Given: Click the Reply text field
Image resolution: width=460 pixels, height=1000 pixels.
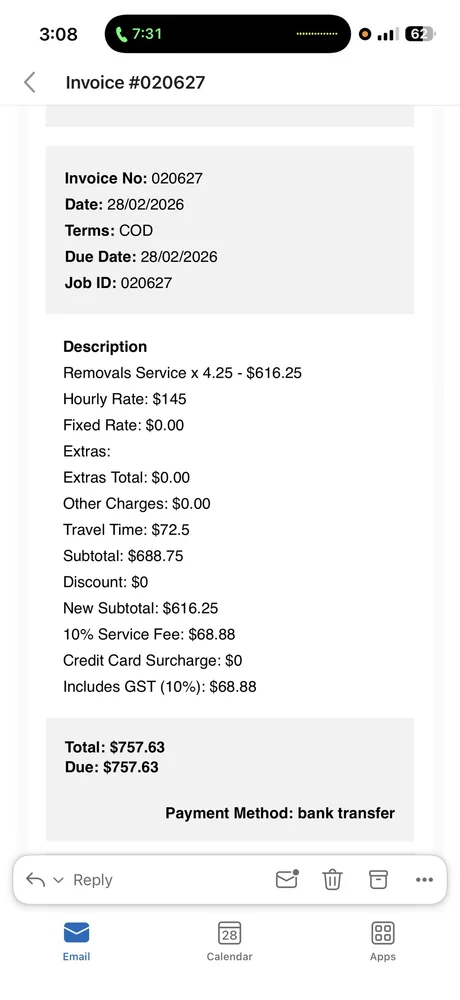Looking at the screenshot, I should tap(93, 879).
